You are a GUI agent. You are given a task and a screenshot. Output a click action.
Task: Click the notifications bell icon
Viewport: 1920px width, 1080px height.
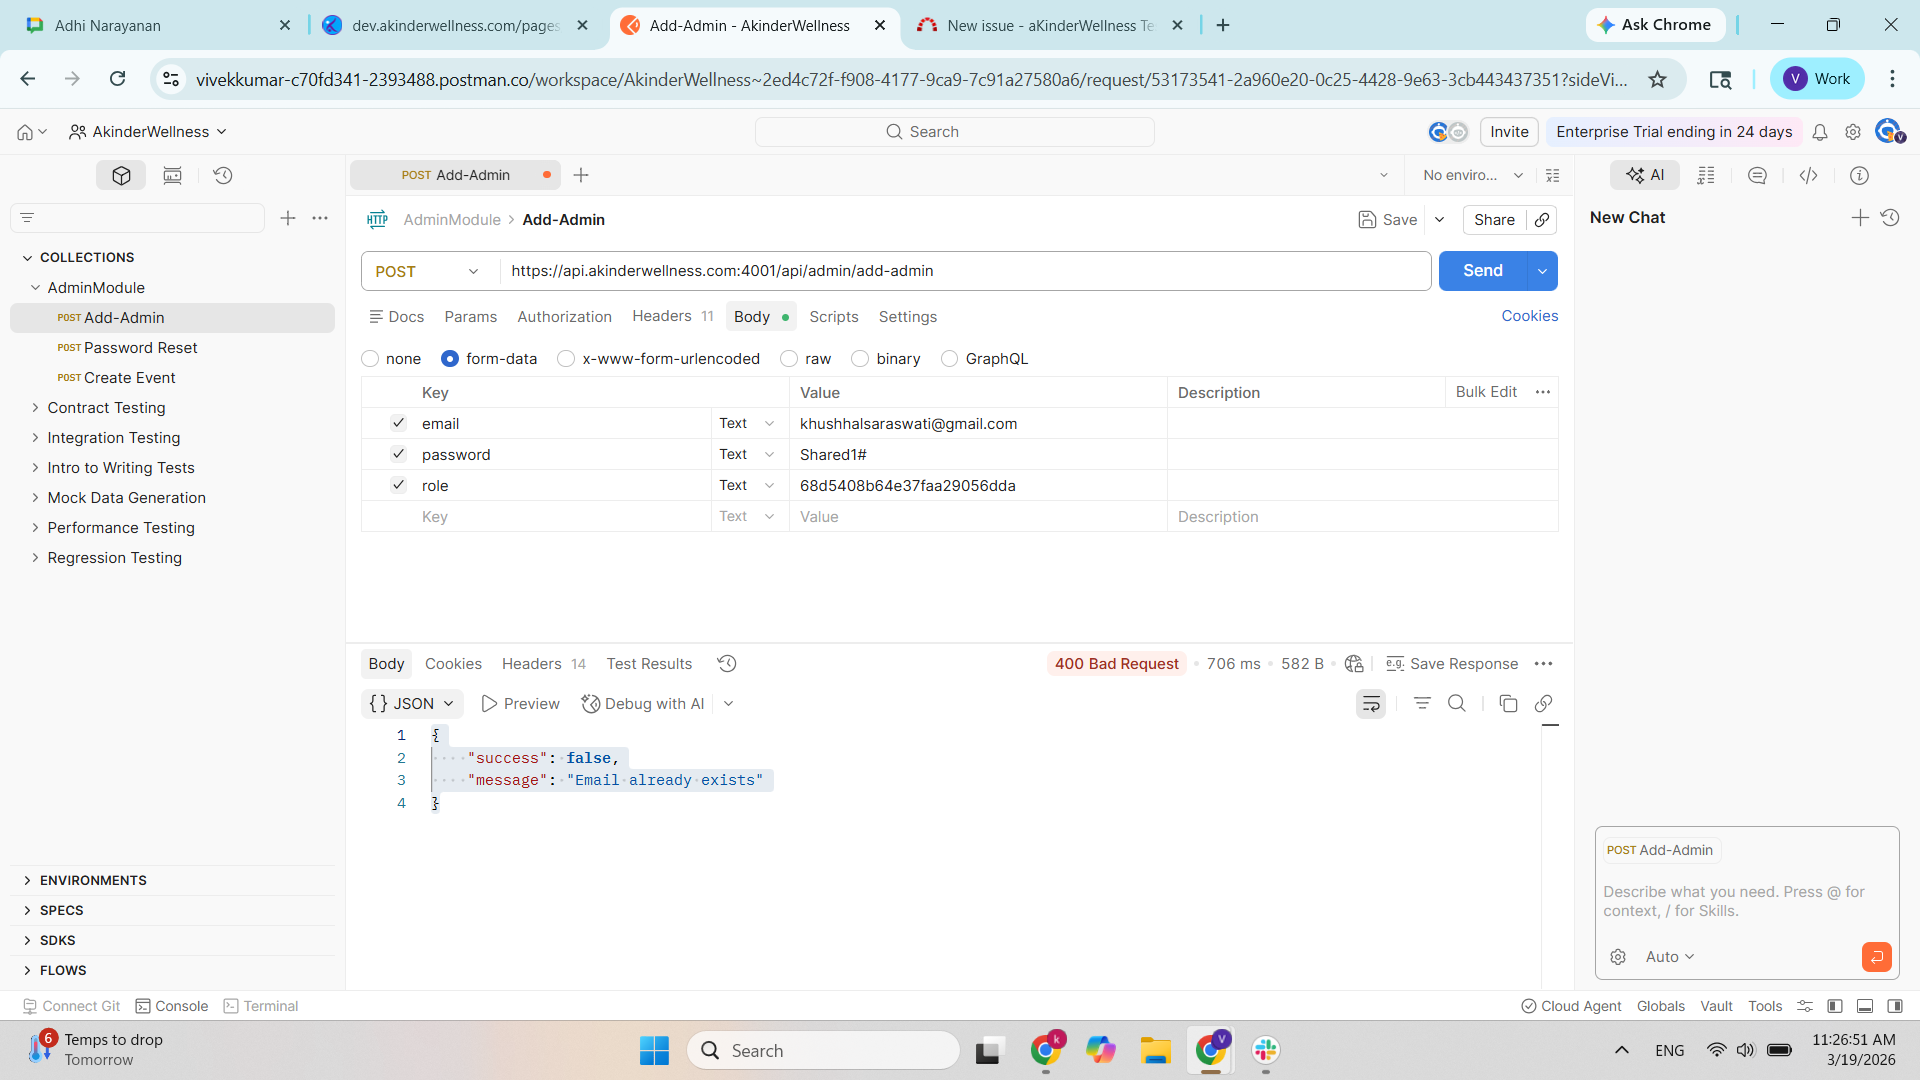(x=1820, y=132)
